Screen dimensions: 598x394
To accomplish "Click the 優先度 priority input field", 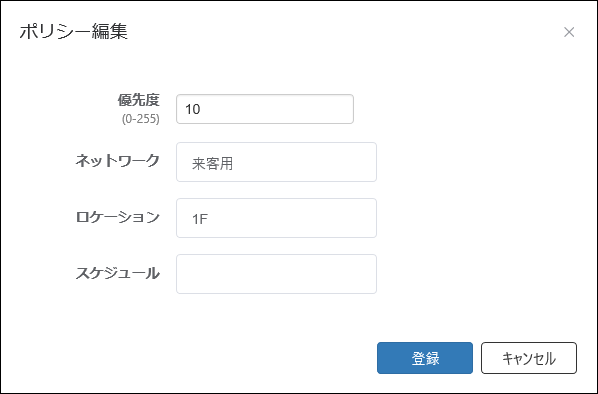I will pyautogui.click(x=265, y=109).
